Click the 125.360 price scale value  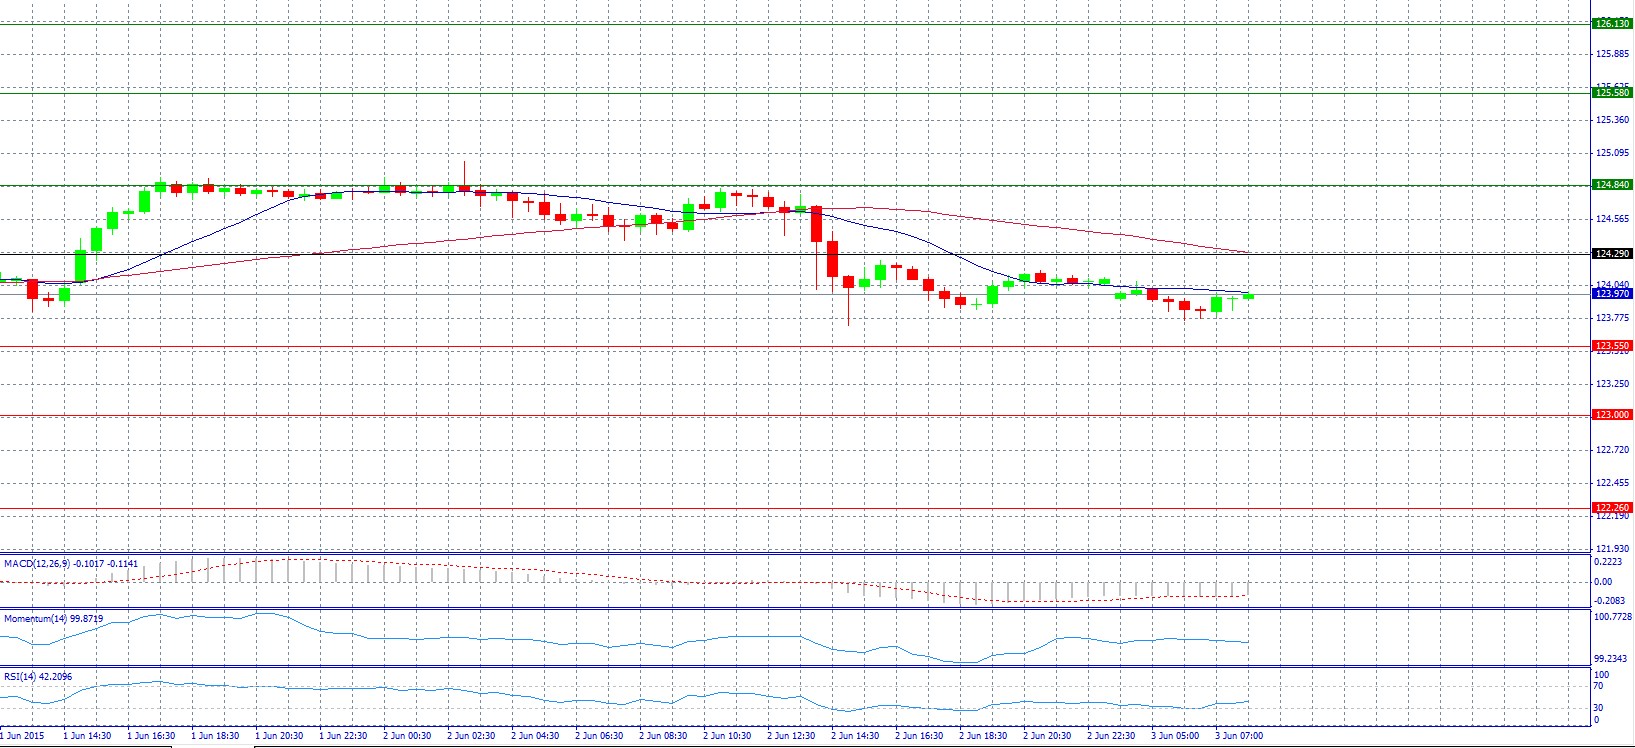click(1612, 120)
